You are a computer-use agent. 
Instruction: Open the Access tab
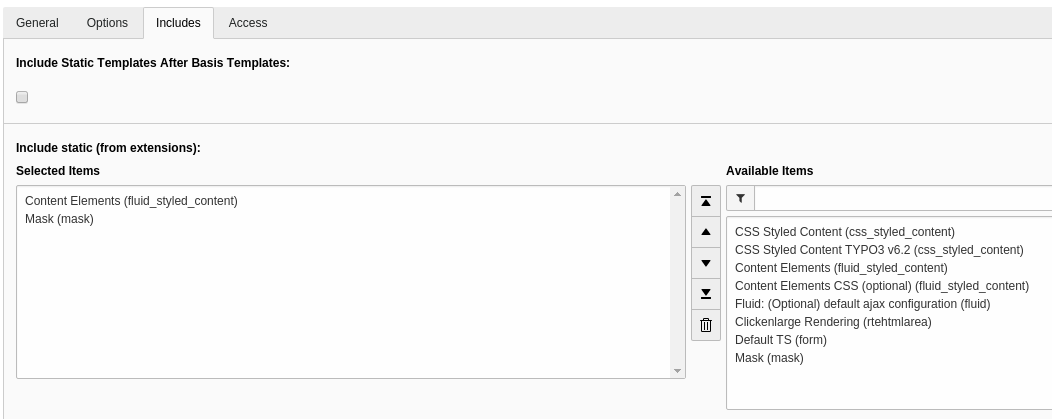point(248,23)
